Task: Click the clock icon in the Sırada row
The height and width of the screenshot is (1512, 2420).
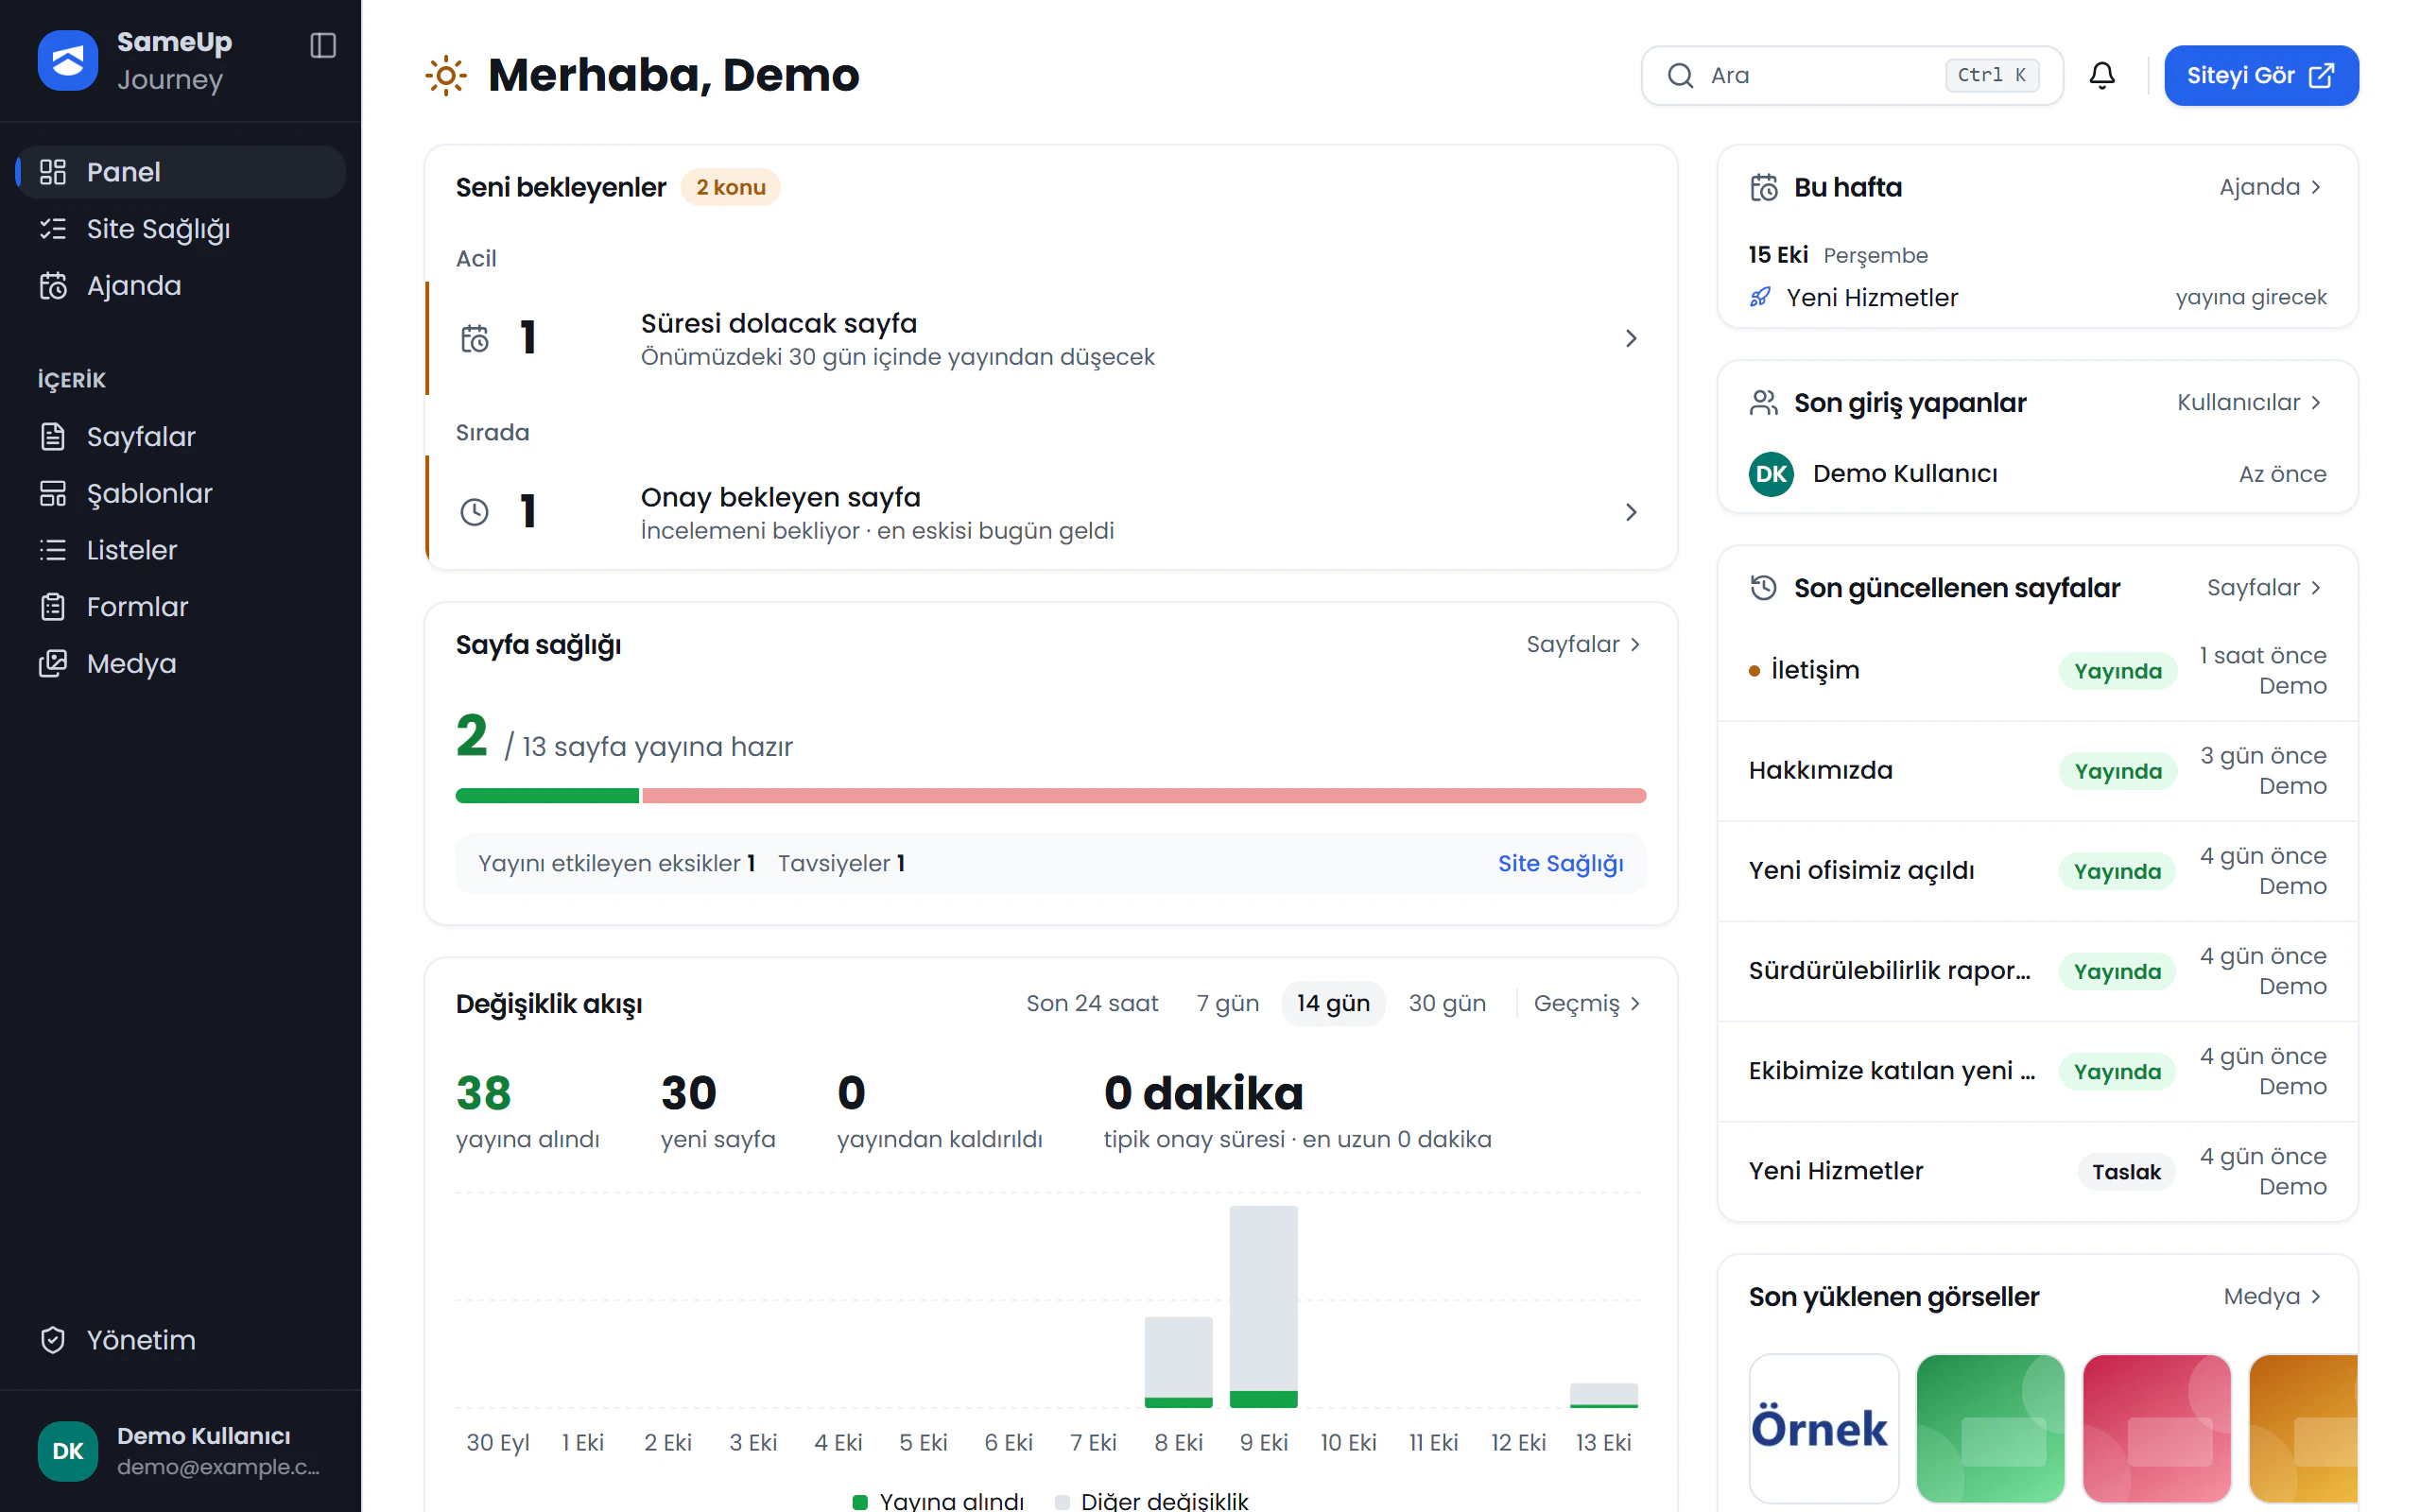Action: (475, 512)
